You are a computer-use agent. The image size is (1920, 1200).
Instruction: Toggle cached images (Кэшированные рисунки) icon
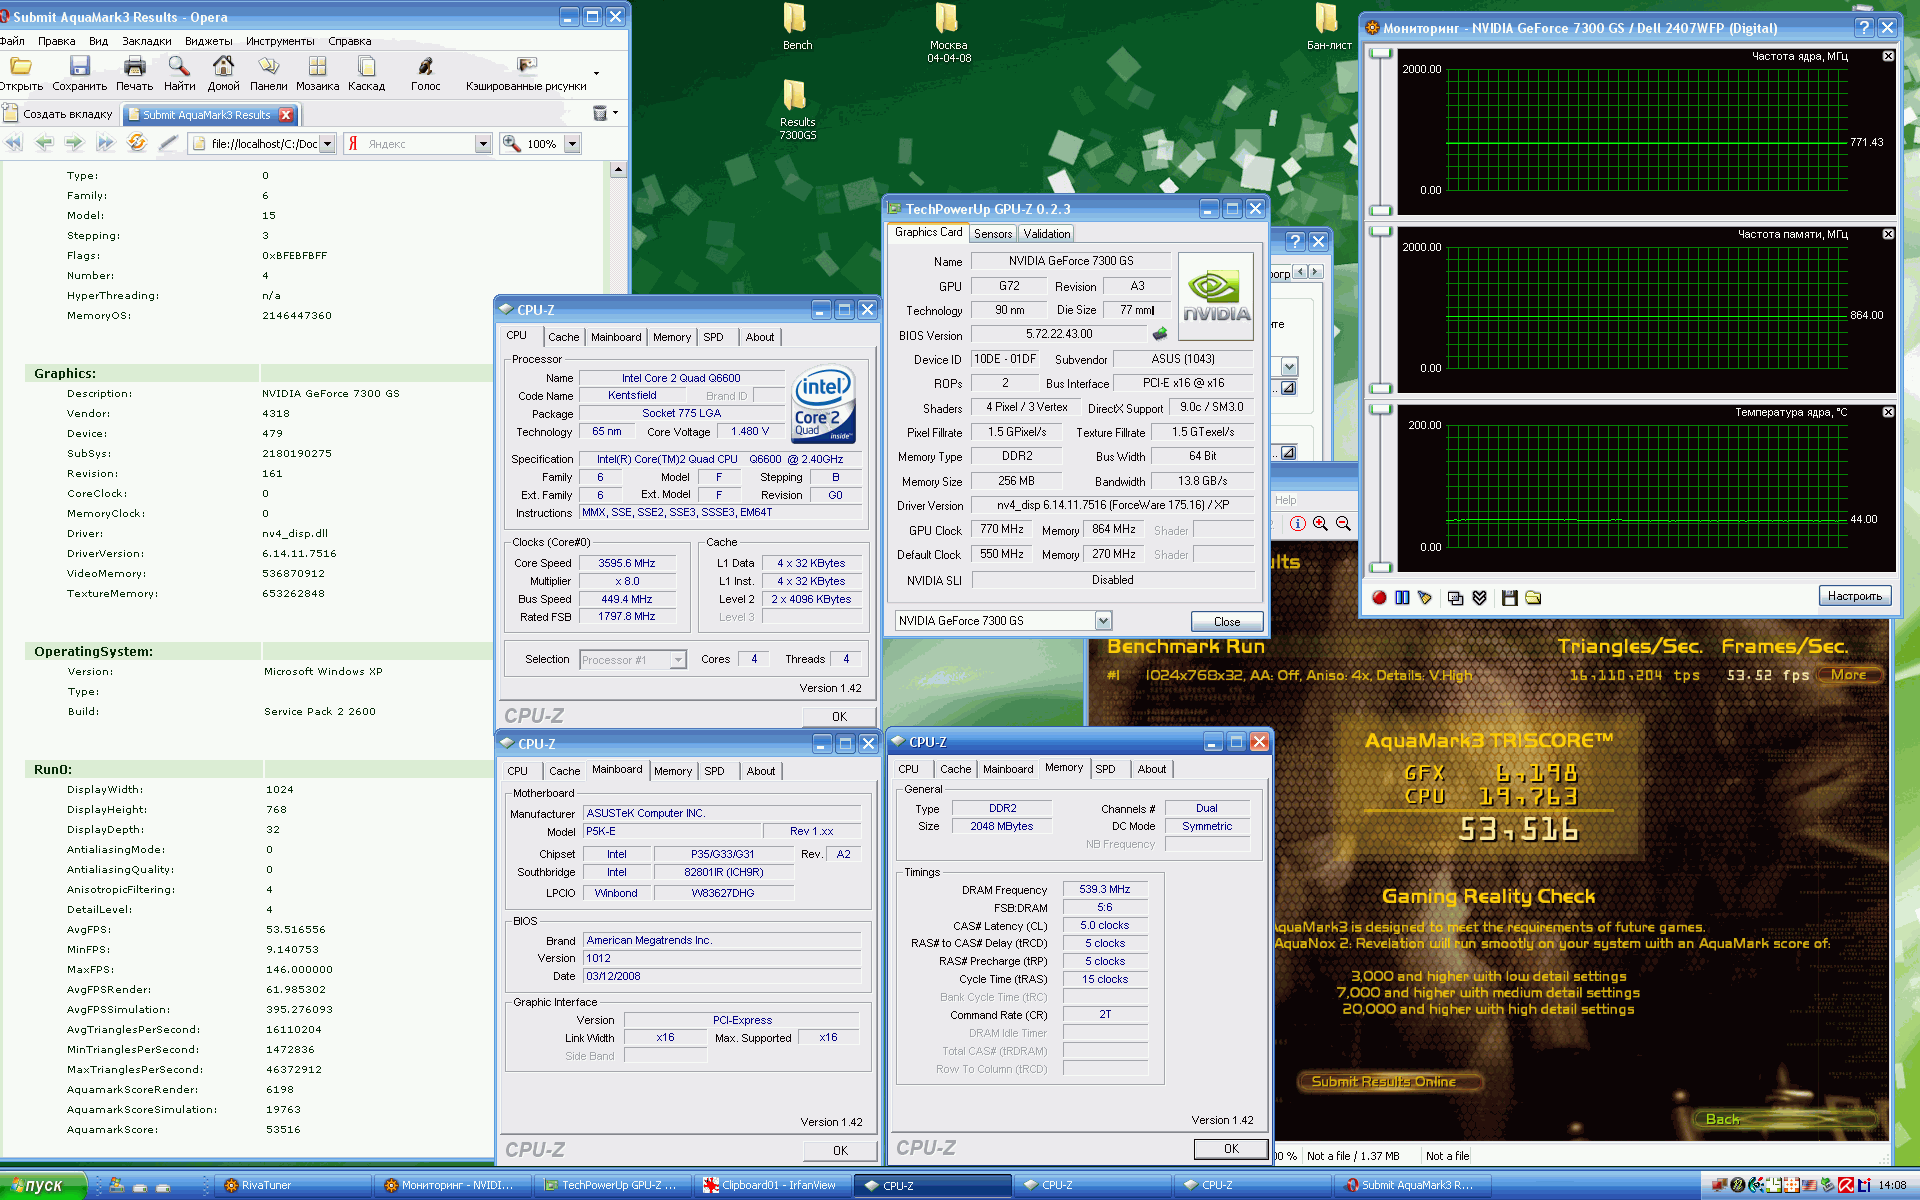526,66
